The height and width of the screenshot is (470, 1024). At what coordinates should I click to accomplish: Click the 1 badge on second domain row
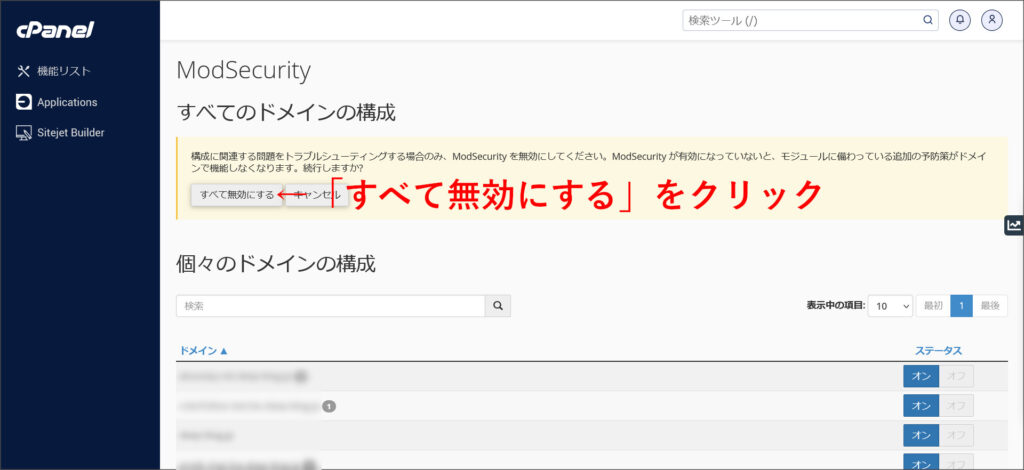(329, 406)
